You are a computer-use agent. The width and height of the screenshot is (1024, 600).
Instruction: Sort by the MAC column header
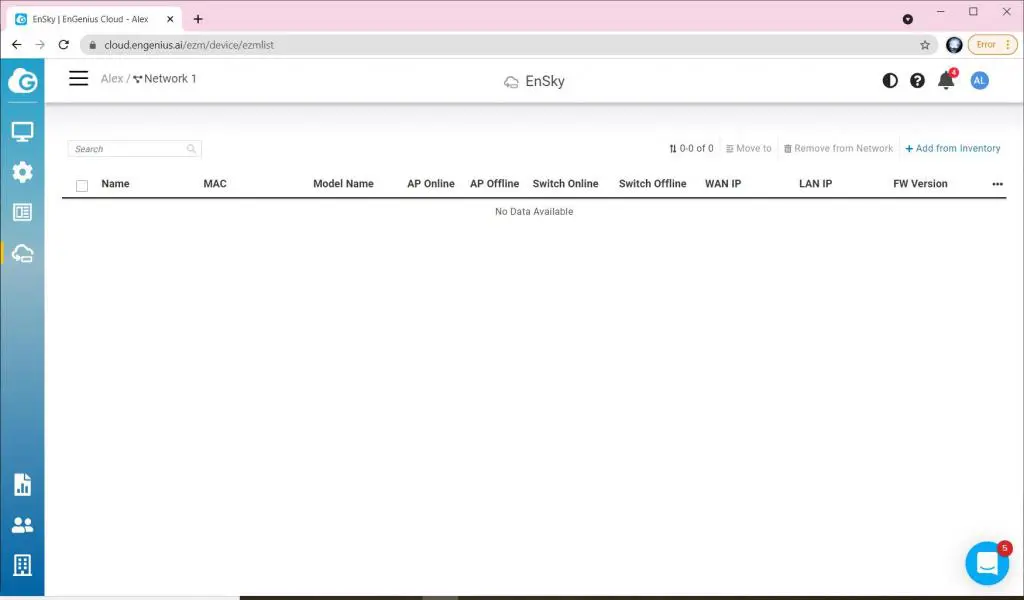point(215,184)
